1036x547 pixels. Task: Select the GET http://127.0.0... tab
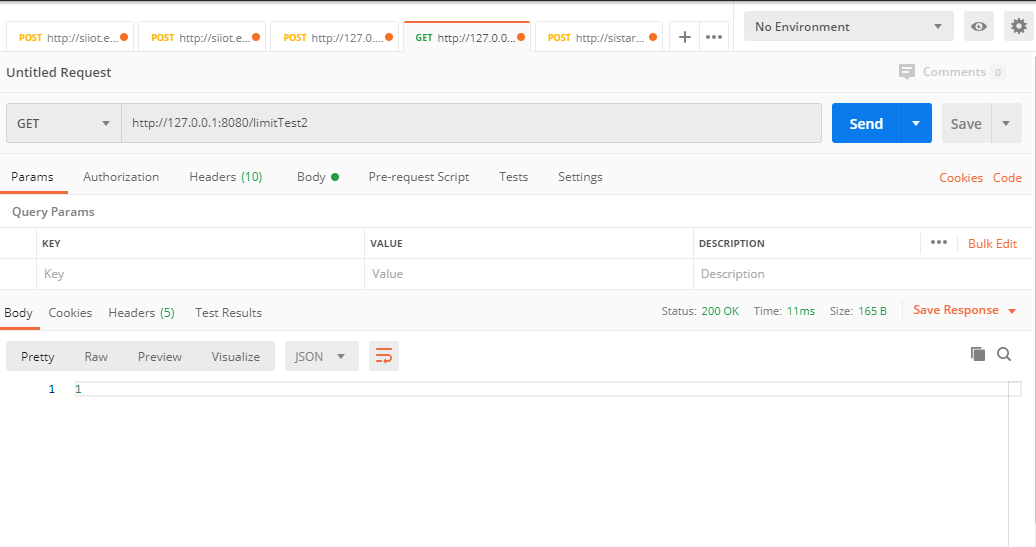(466, 38)
